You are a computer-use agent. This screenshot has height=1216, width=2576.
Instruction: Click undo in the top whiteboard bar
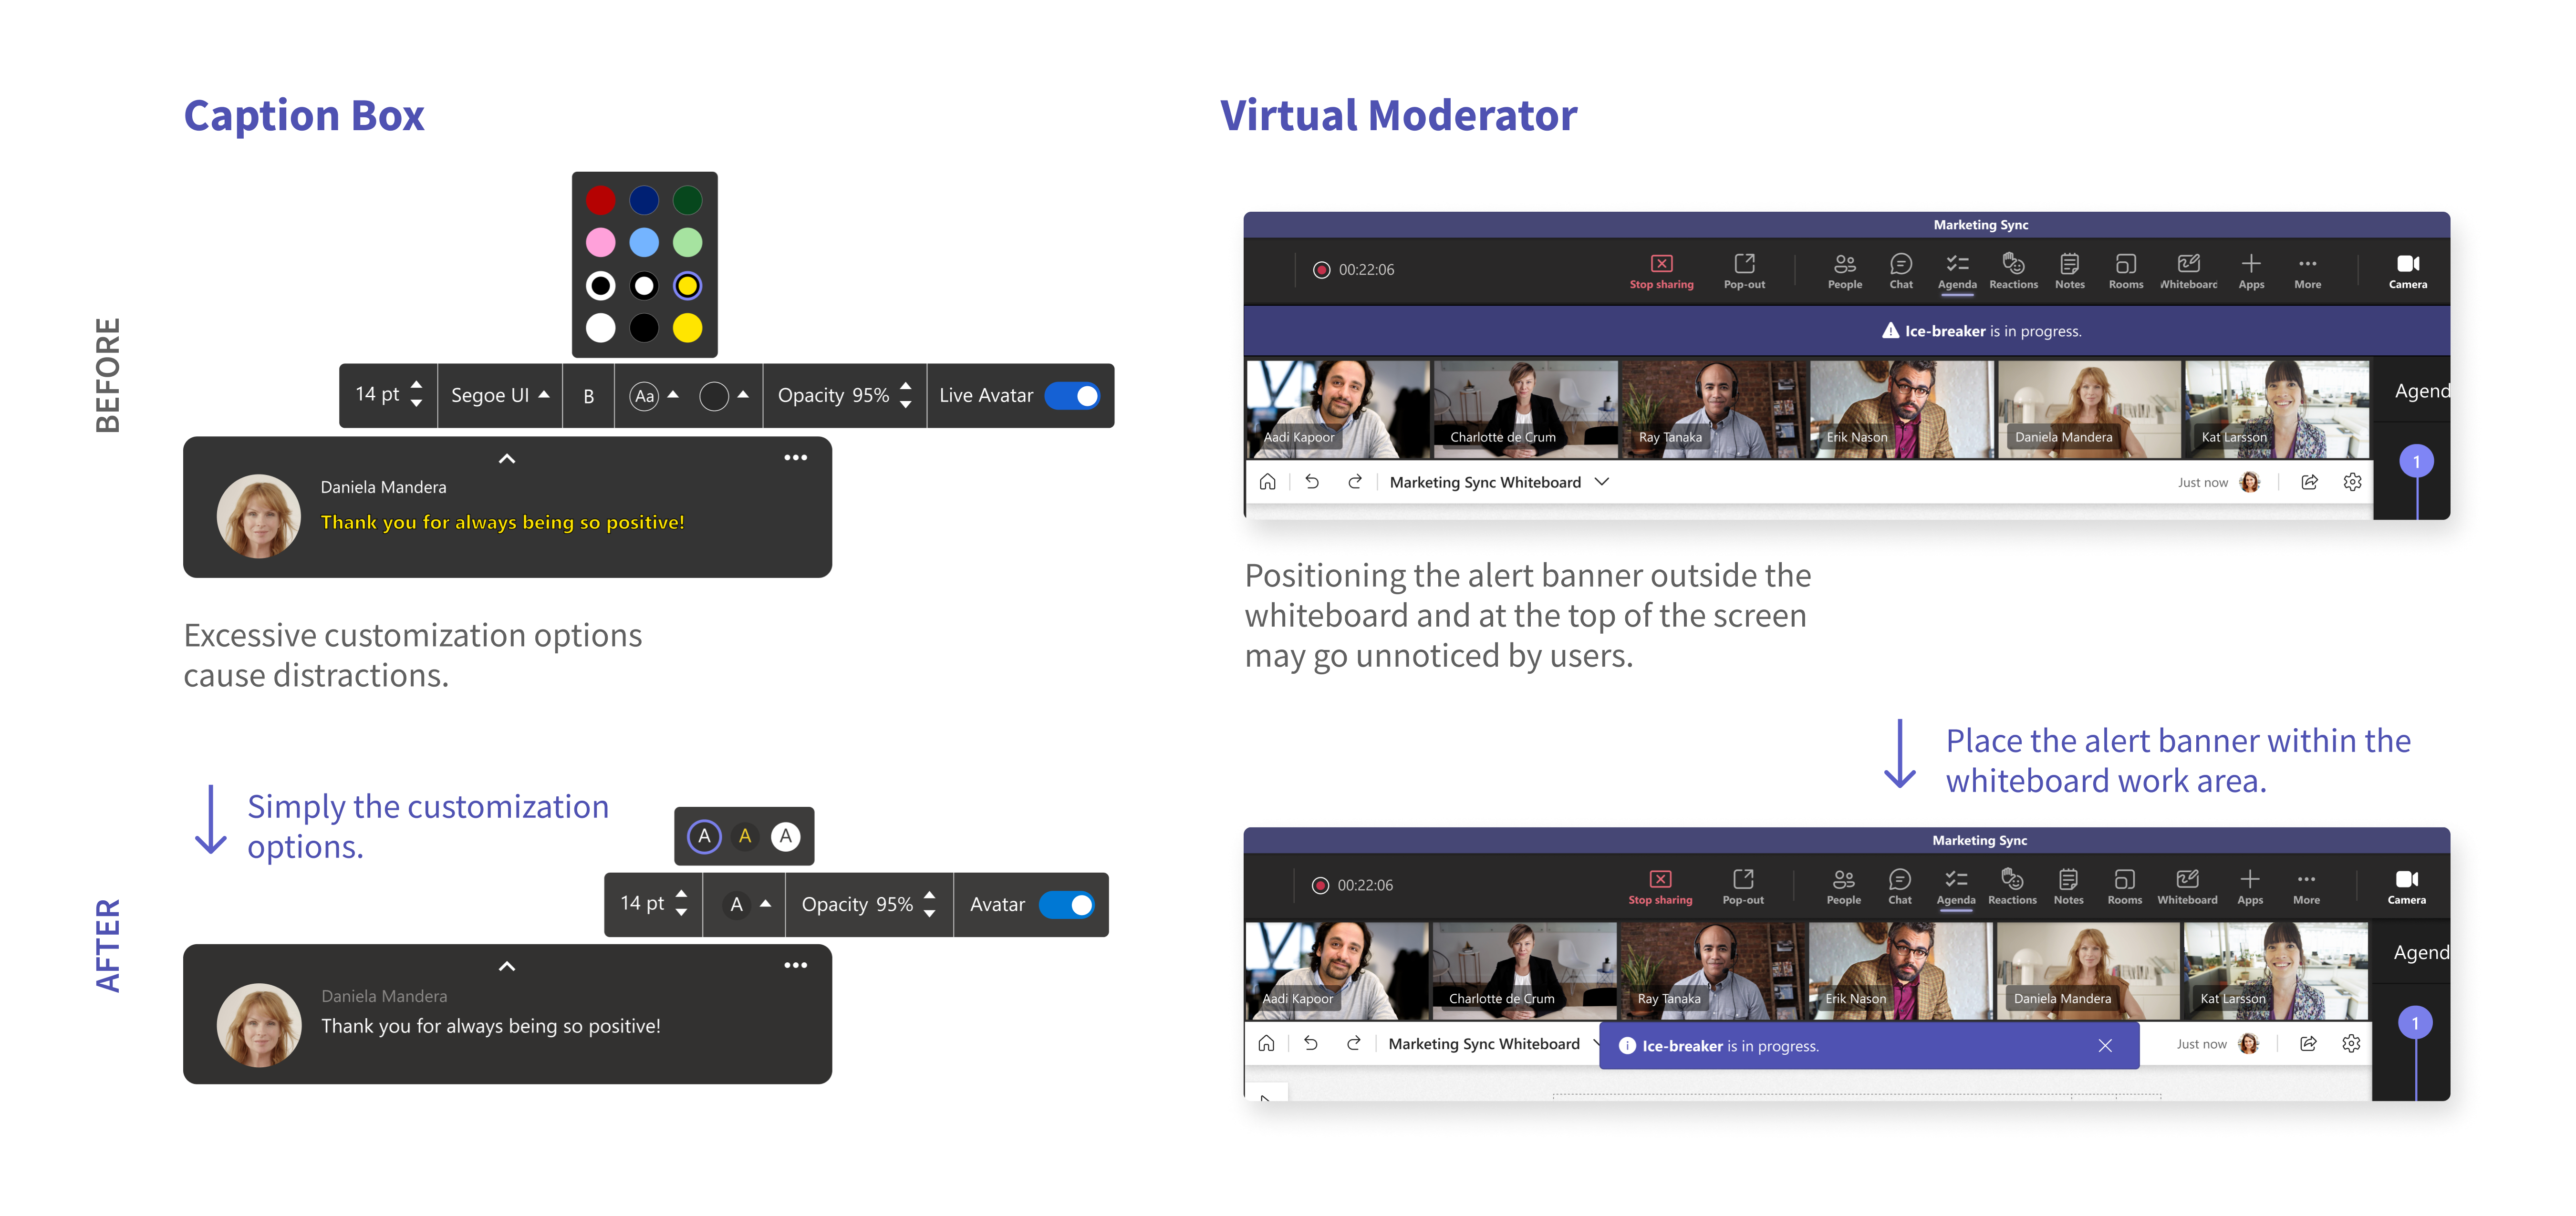click(x=1312, y=482)
